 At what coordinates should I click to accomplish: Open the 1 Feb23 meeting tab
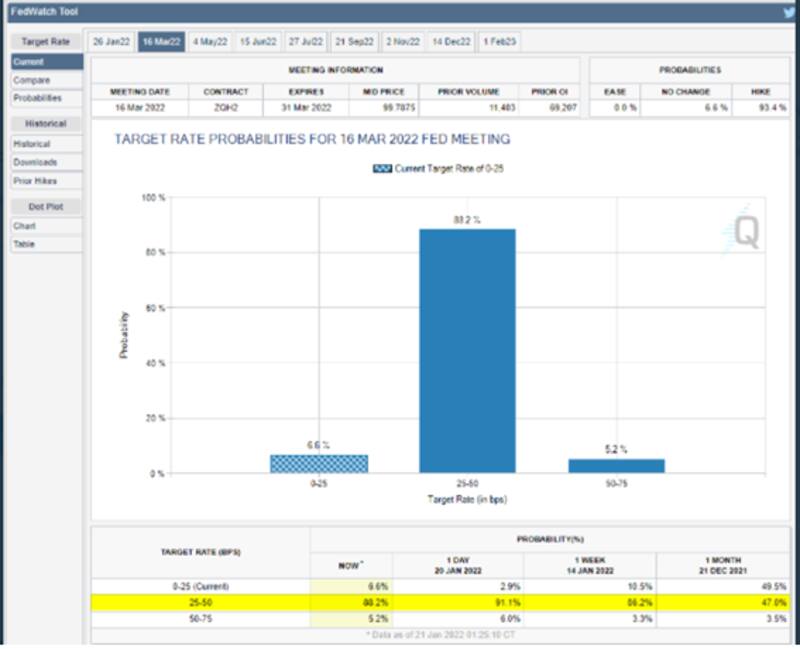point(498,41)
